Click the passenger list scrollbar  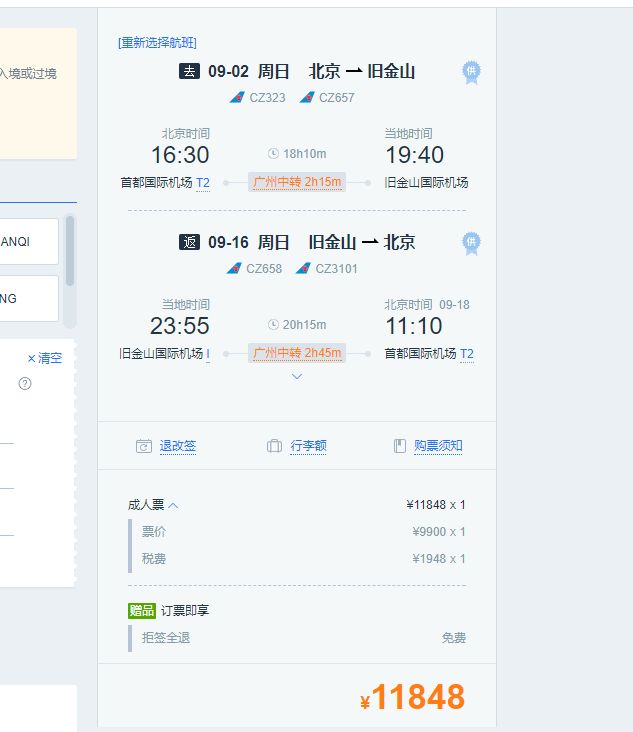click(x=70, y=250)
